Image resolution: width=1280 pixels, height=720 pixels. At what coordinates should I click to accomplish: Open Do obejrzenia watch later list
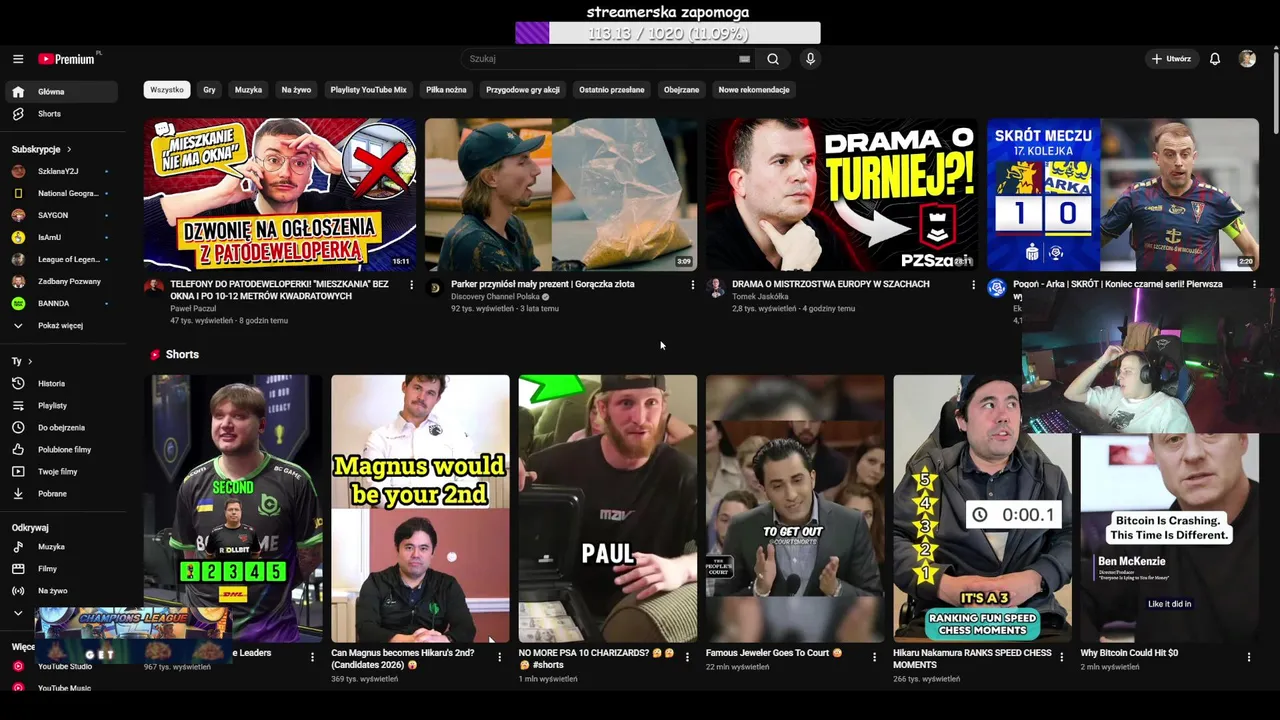point(60,428)
